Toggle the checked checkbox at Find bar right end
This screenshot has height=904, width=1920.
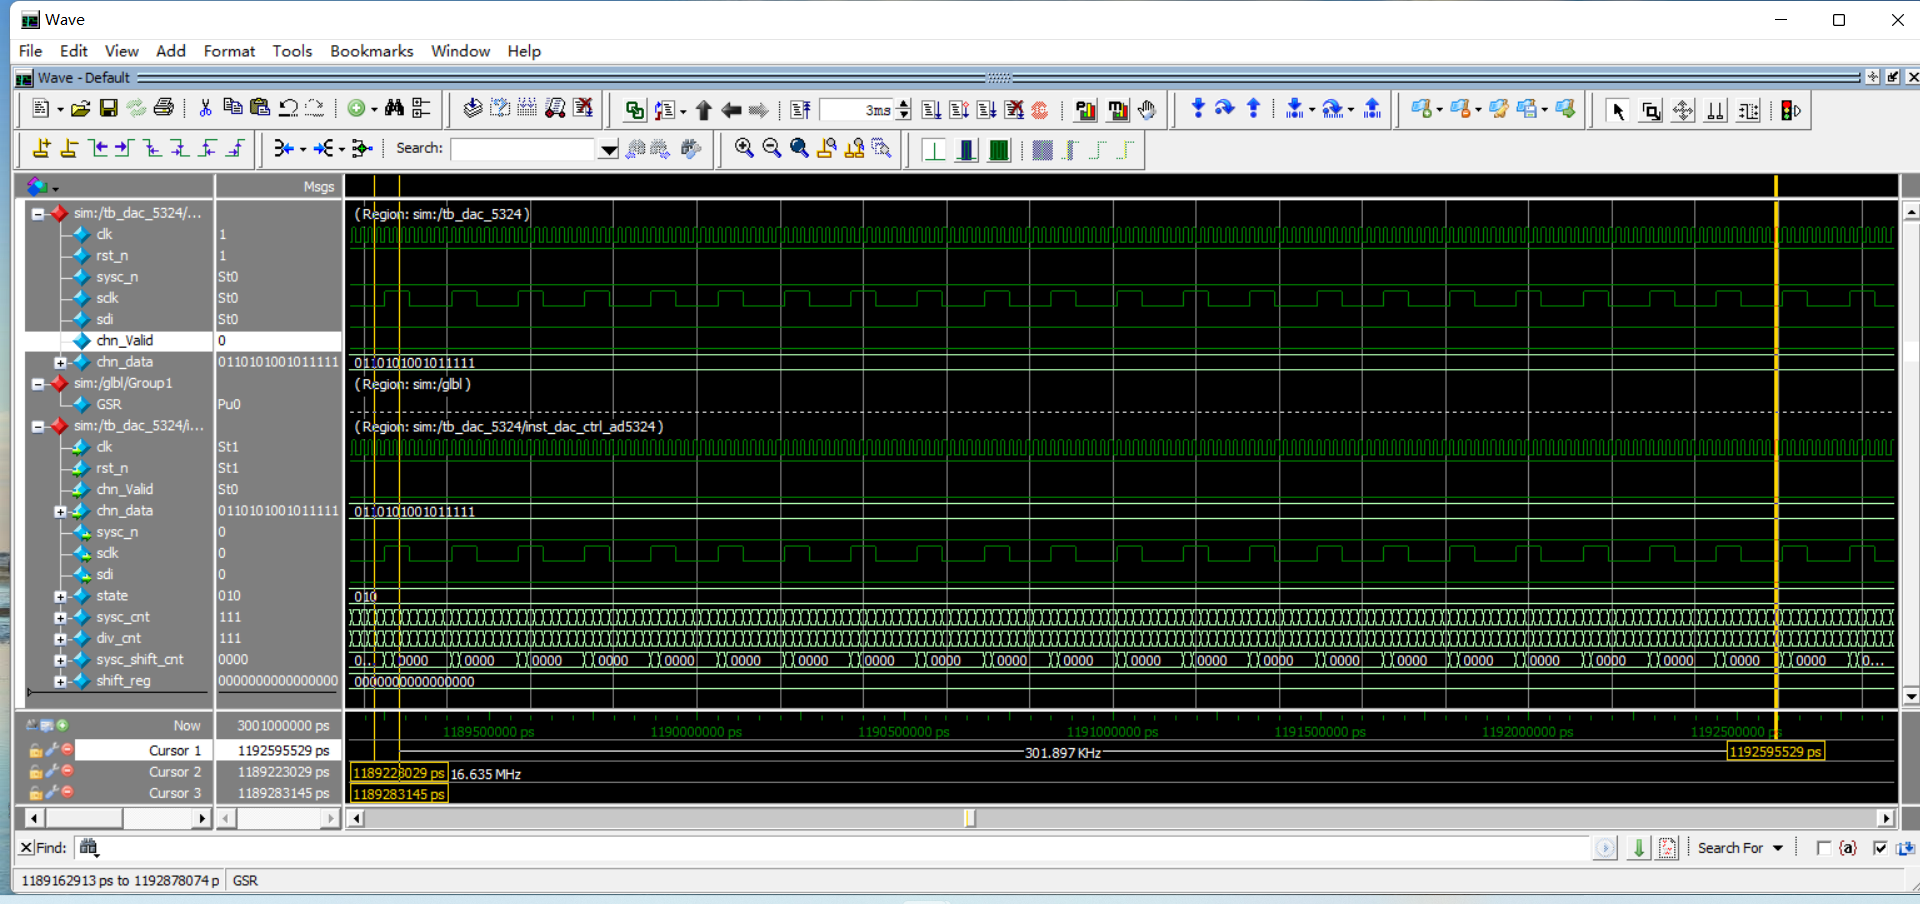click(x=1880, y=848)
